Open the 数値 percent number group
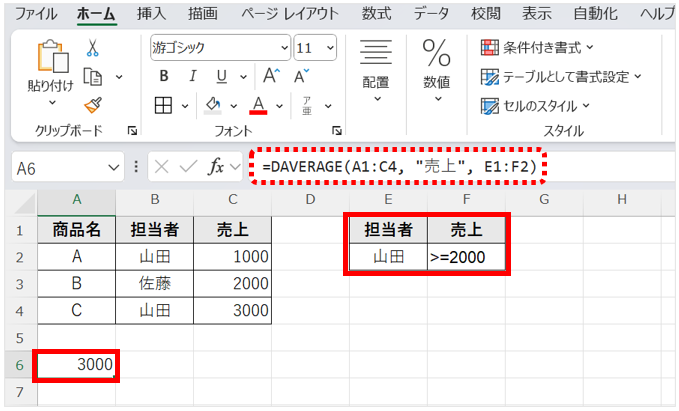This screenshot has height=411, width=679. [x=437, y=71]
